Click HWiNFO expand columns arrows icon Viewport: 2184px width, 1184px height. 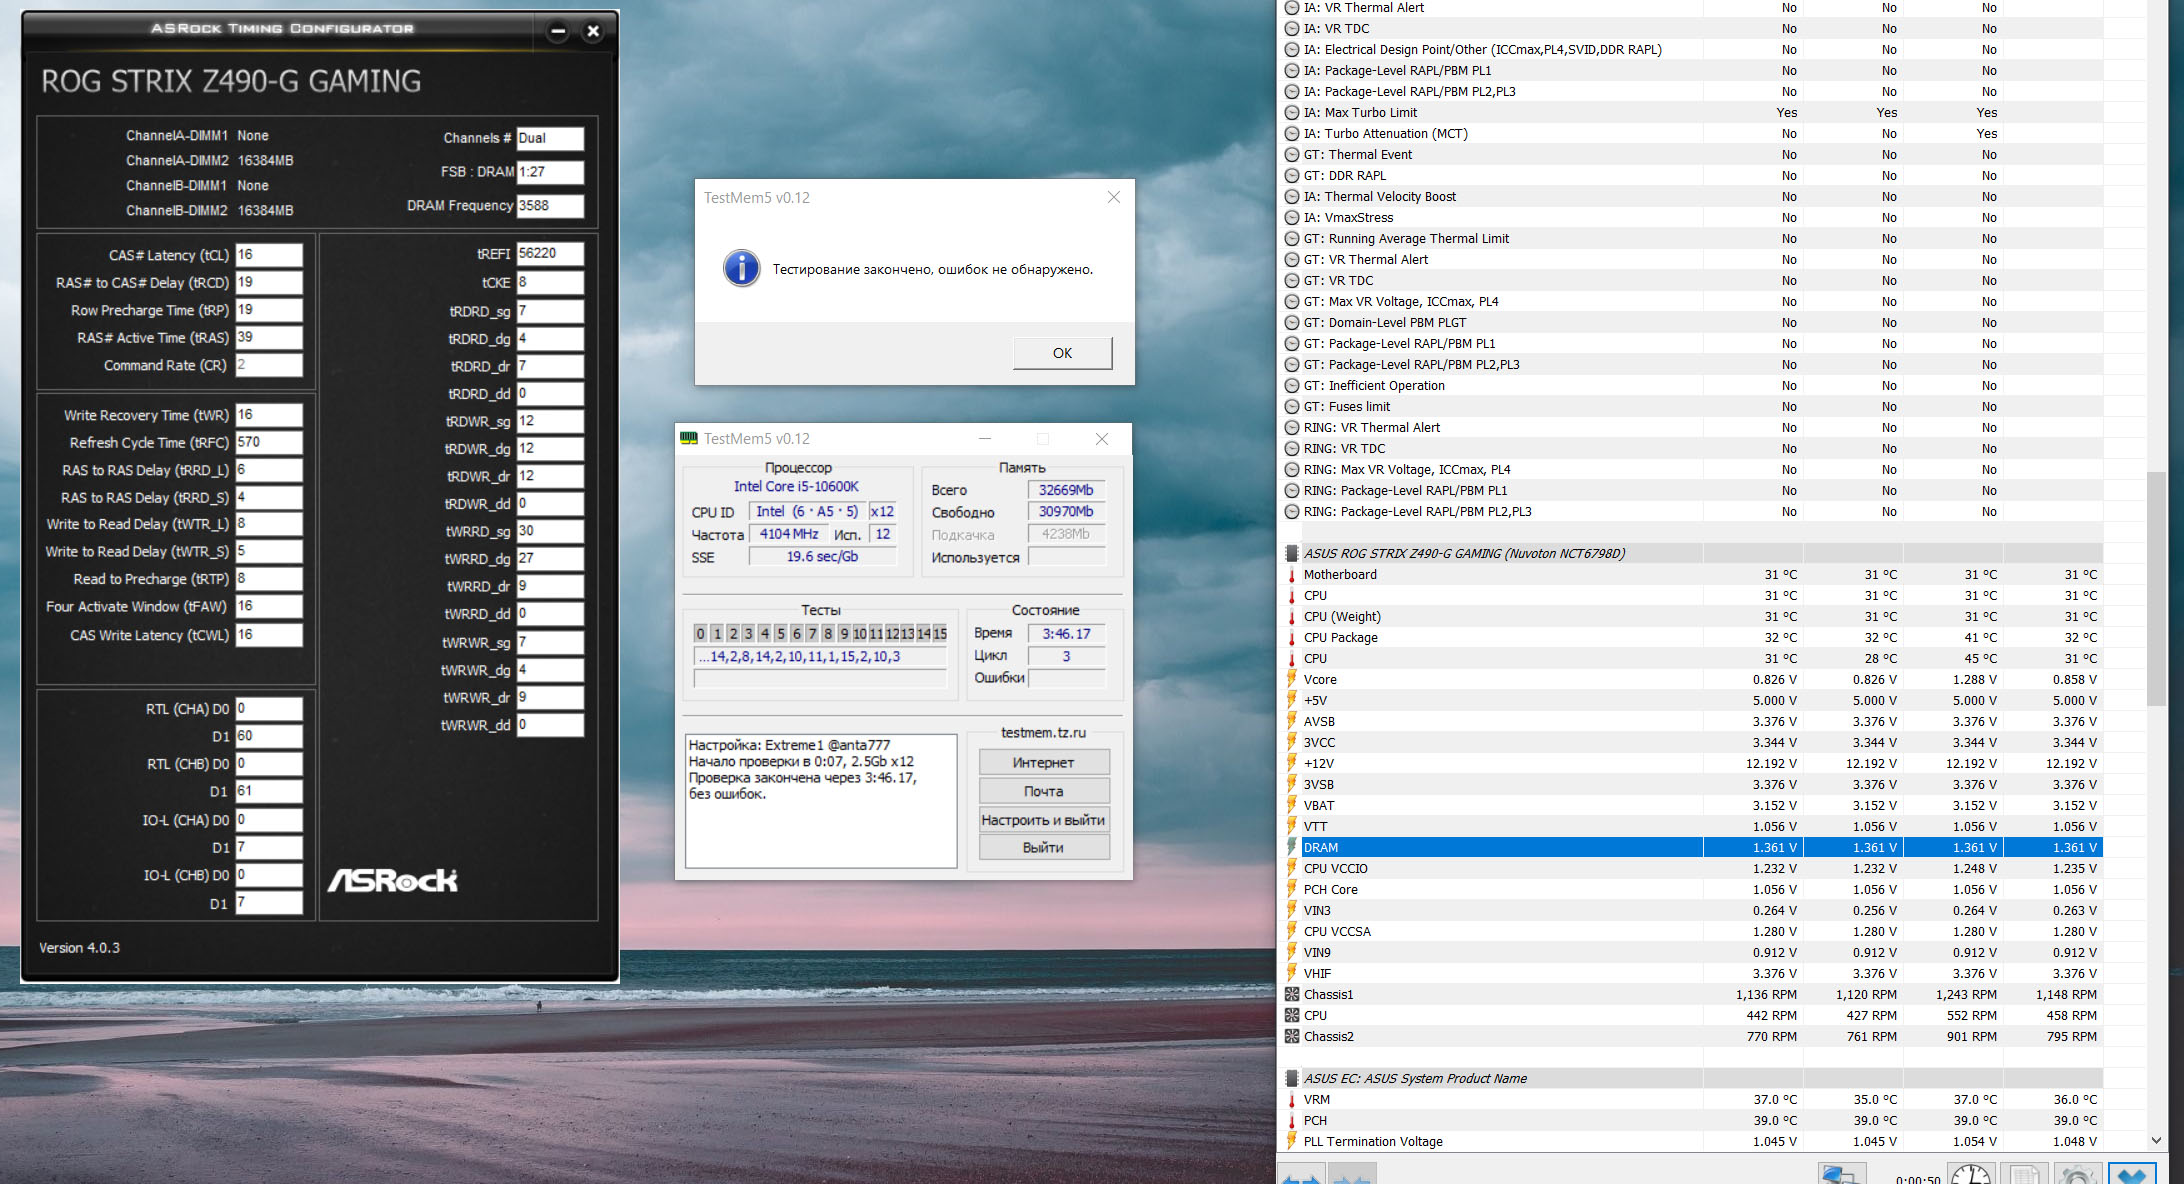[1301, 1176]
